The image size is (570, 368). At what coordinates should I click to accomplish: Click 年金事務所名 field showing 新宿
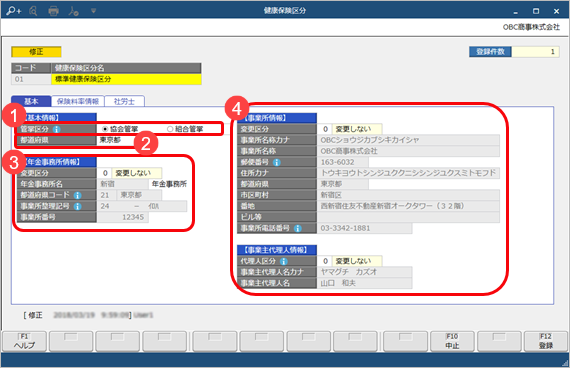pyautogui.click(x=123, y=184)
